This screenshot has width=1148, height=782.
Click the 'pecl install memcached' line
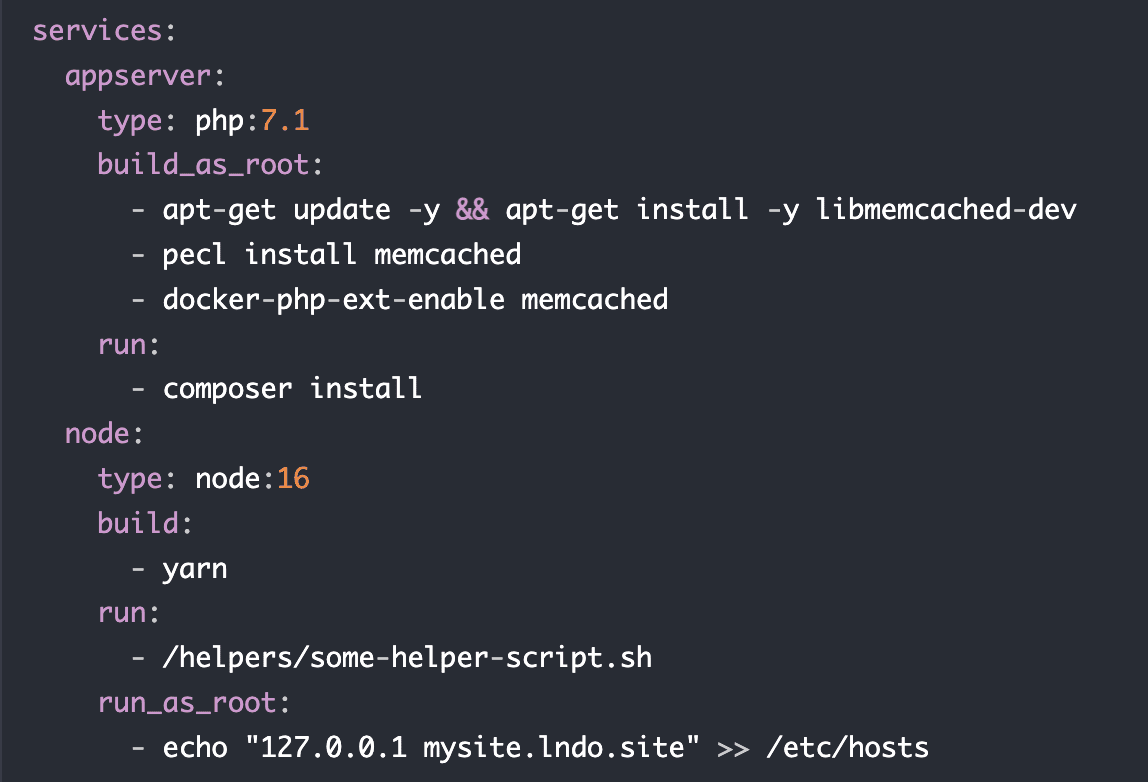point(341,254)
